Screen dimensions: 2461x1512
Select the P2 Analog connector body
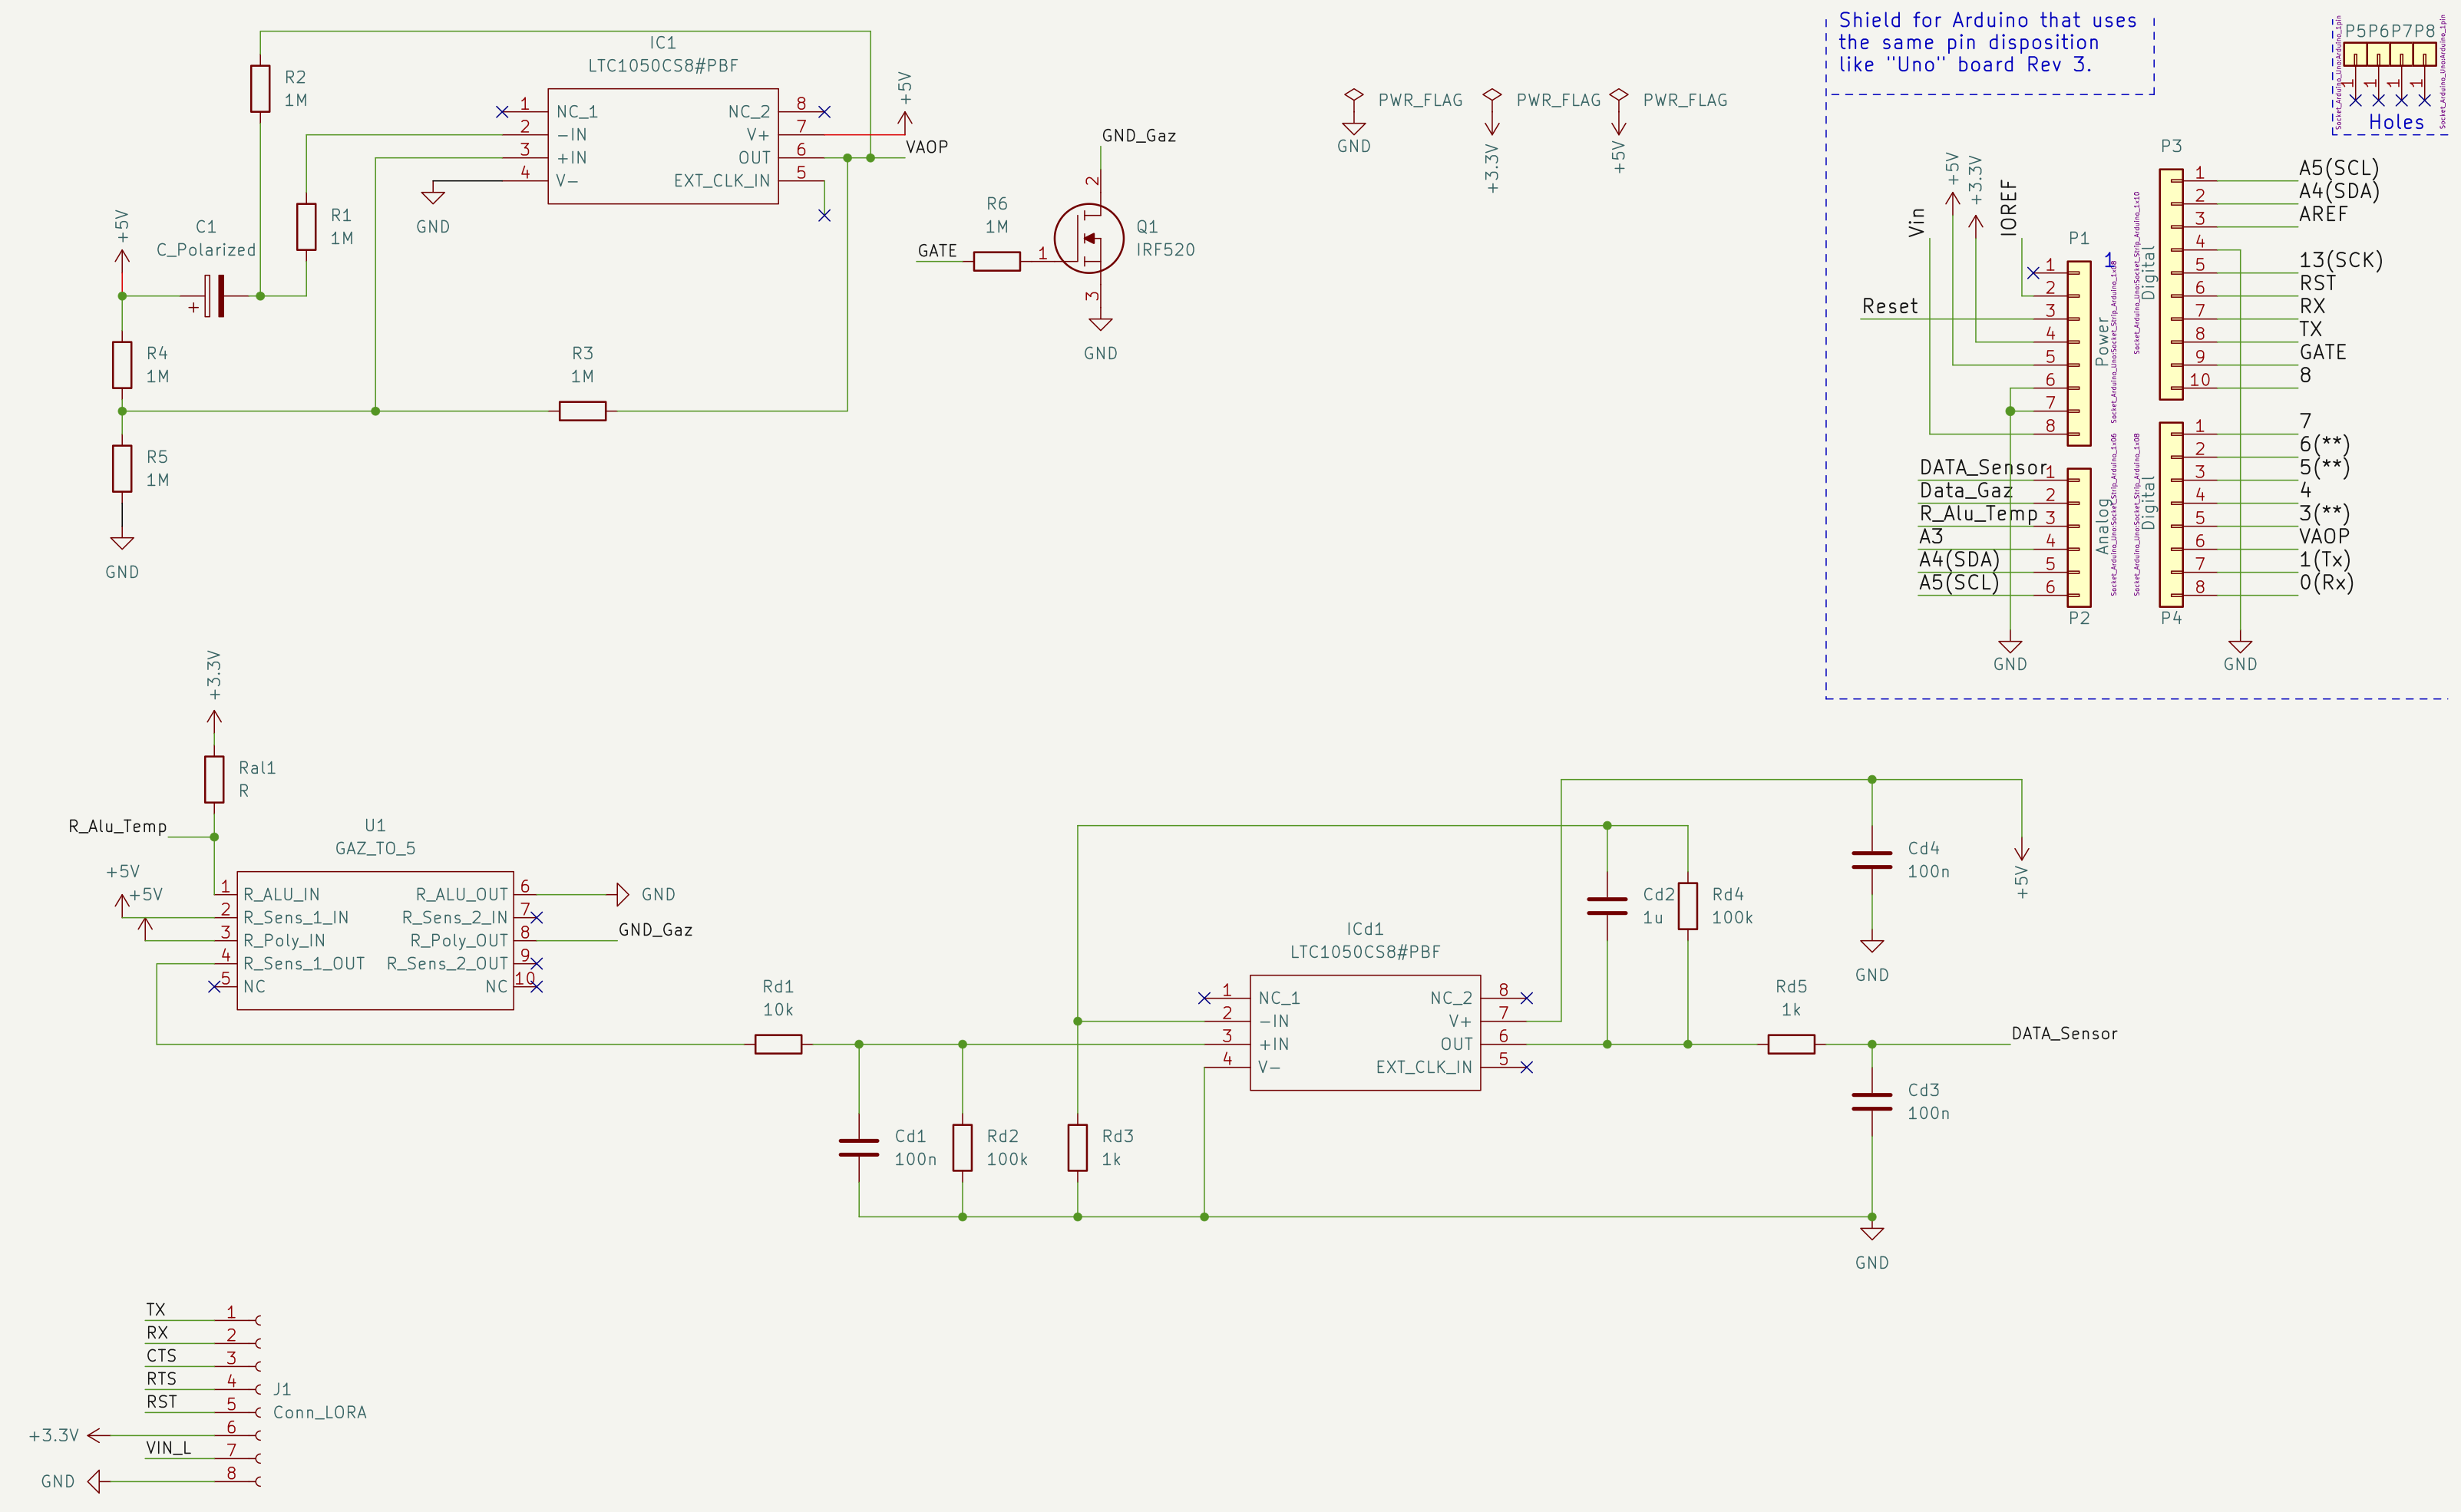[2079, 537]
